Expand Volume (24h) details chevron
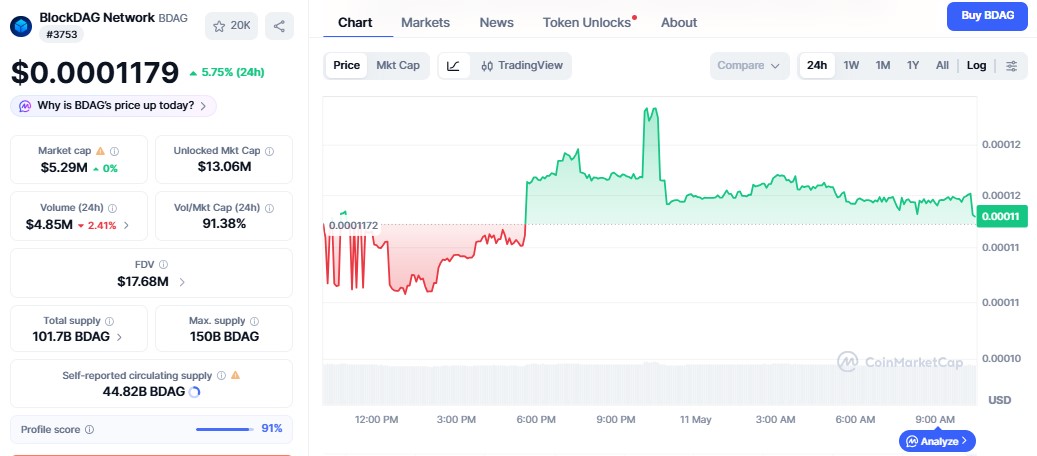 point(126,226)
